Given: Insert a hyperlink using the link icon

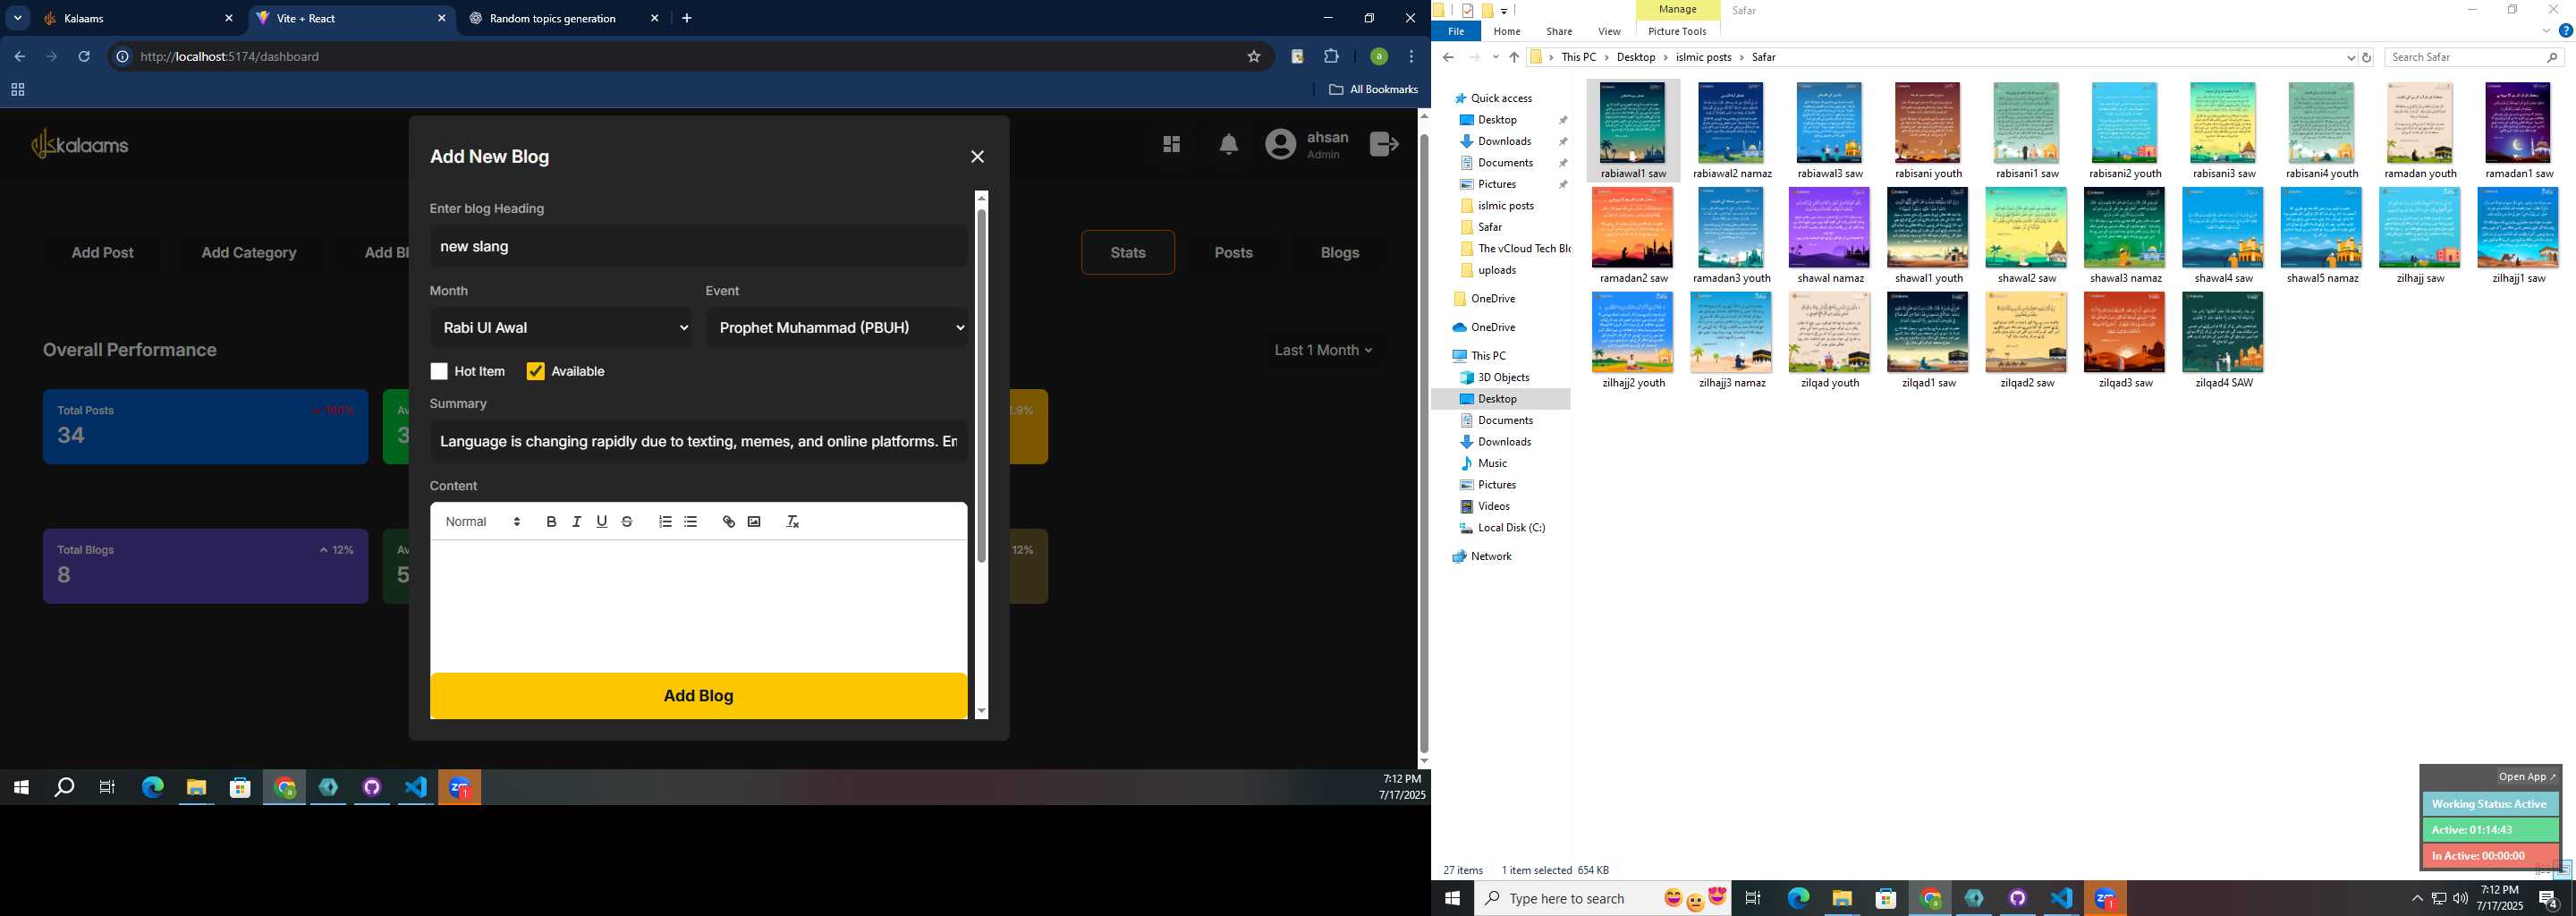Looking at the screenshot, I should [x=729, y=522].
